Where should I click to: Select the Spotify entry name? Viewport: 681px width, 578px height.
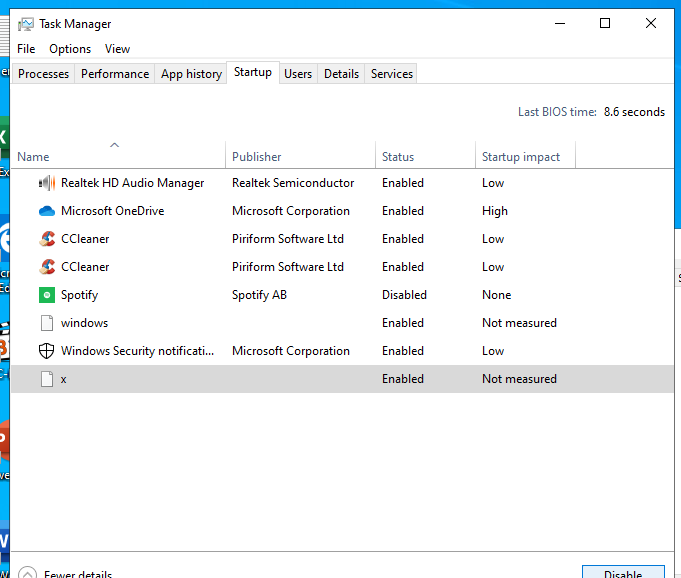[79, 295]
